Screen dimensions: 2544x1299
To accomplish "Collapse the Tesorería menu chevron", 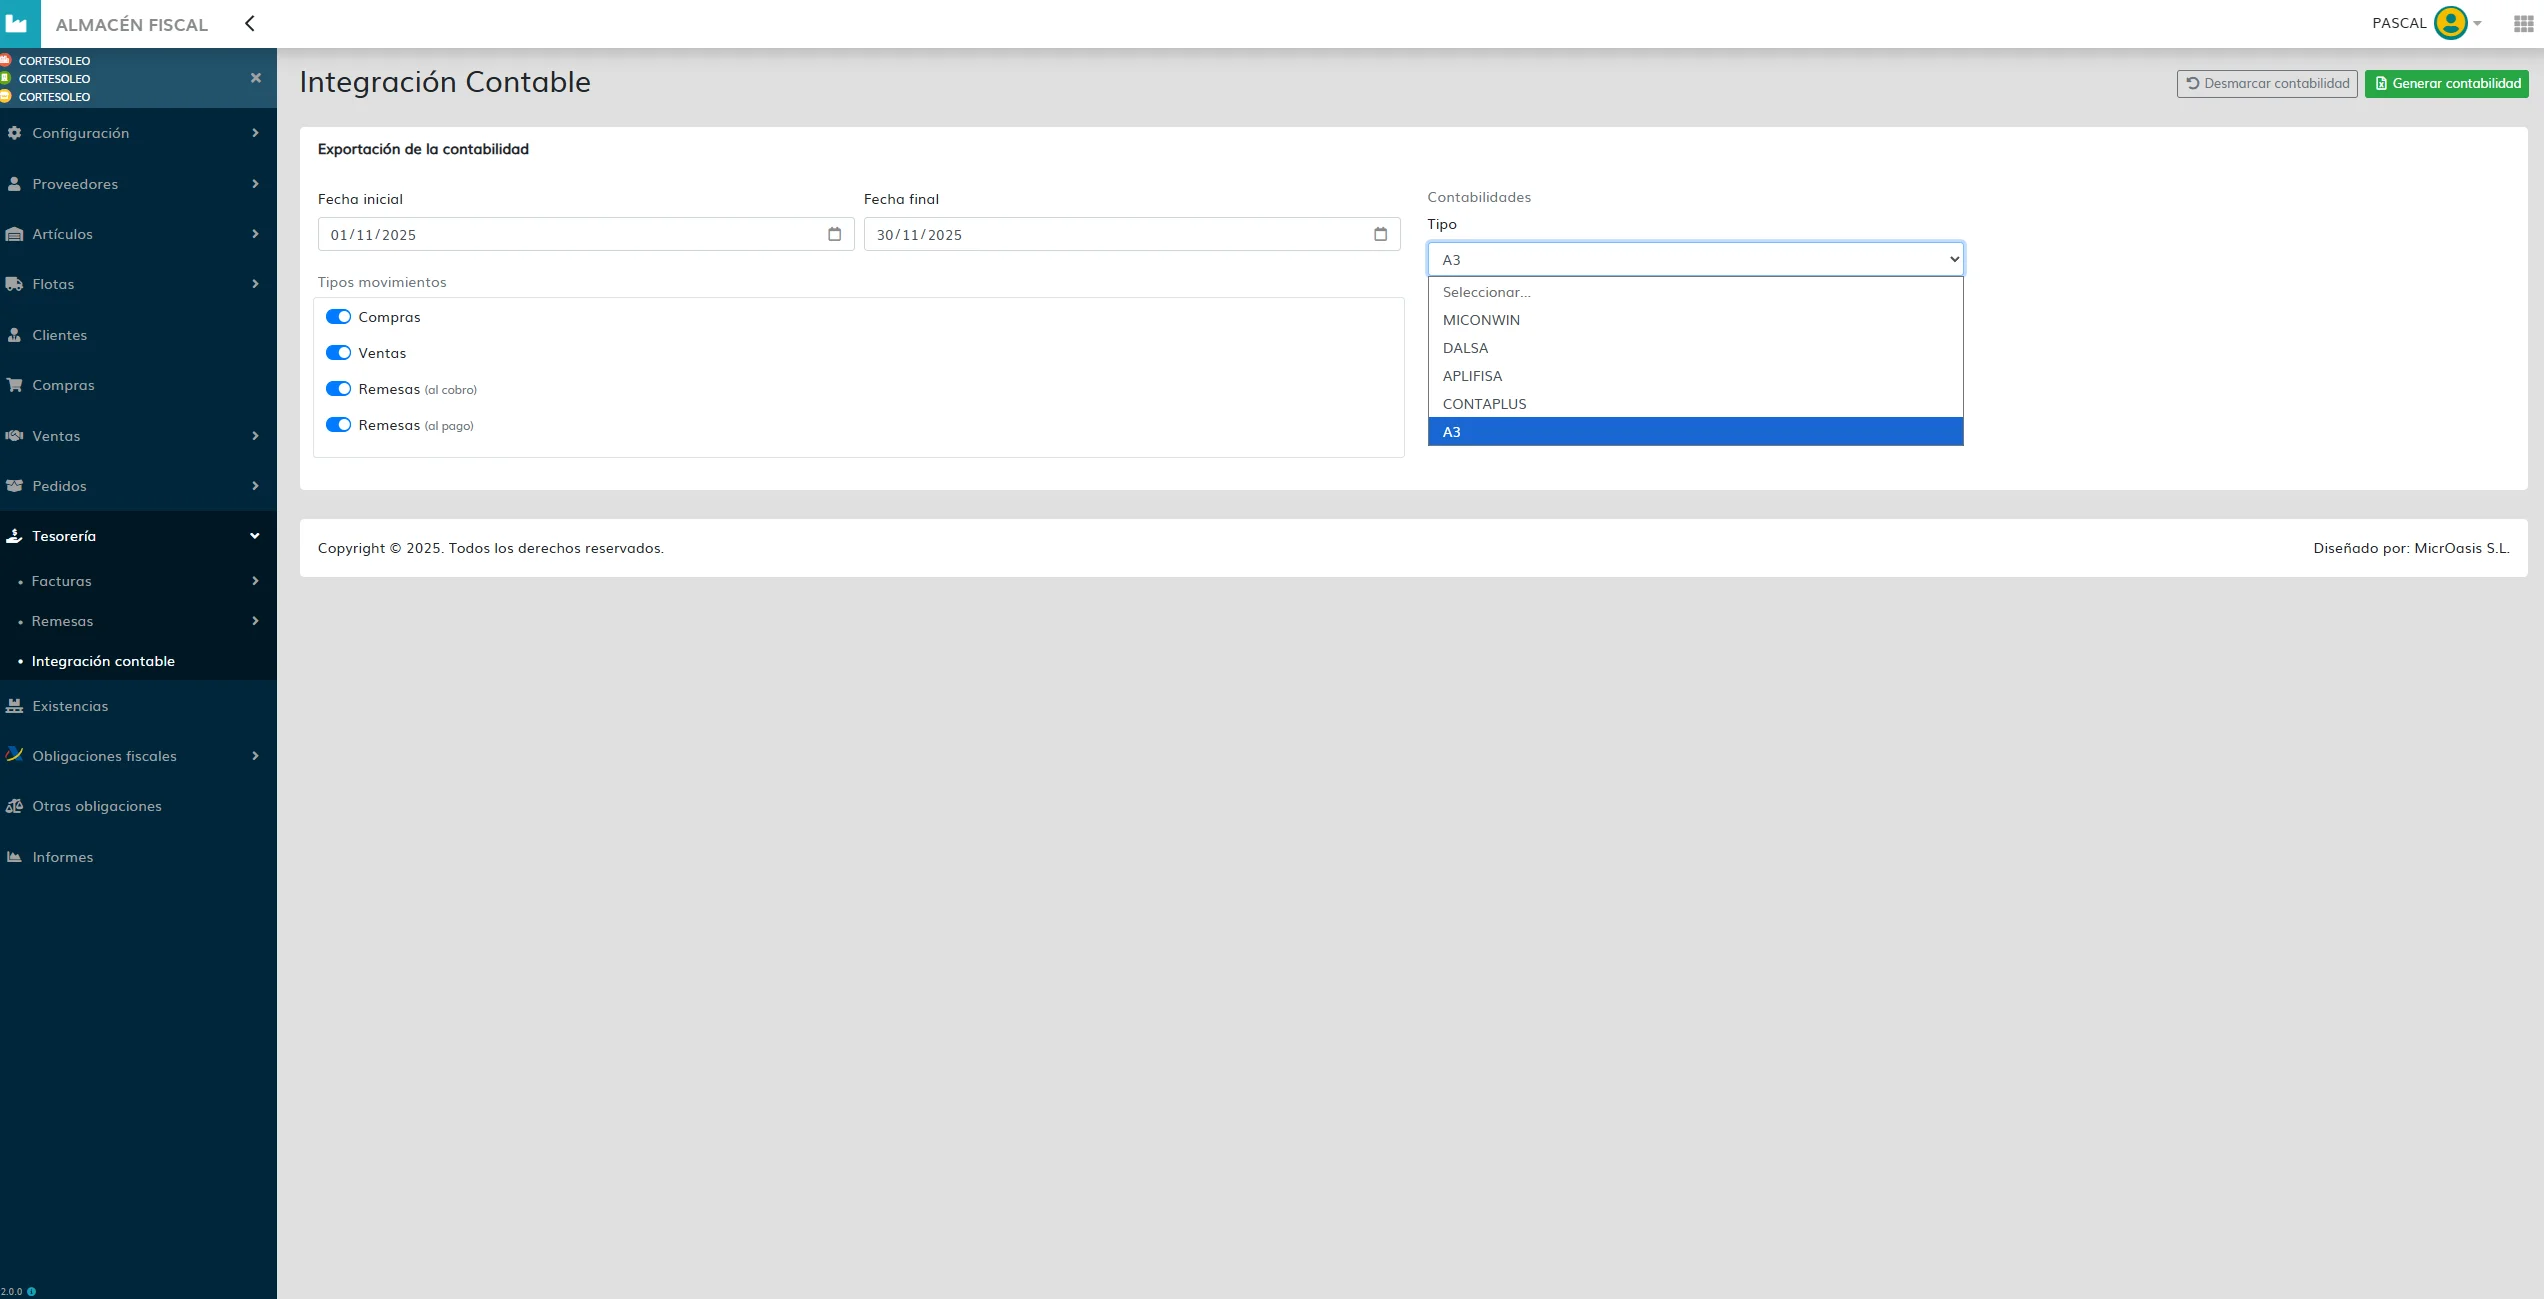I will pos(255,536).
